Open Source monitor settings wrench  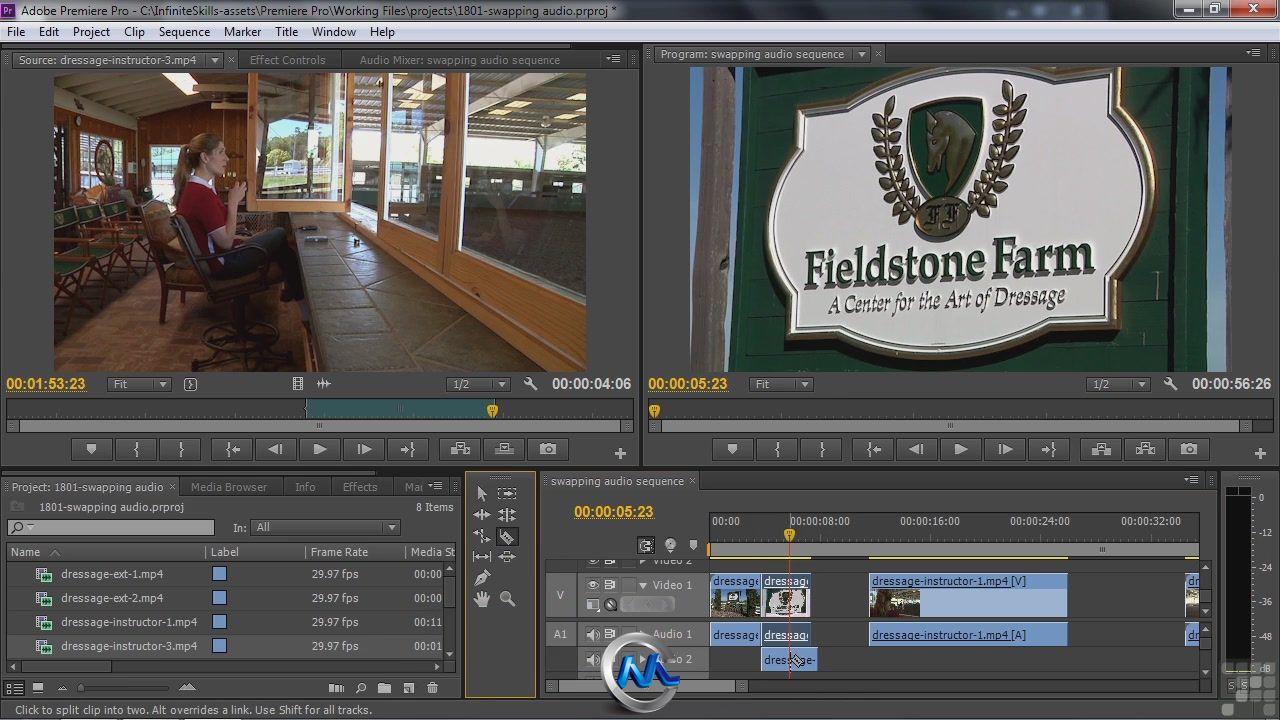(x=530, y=384)
